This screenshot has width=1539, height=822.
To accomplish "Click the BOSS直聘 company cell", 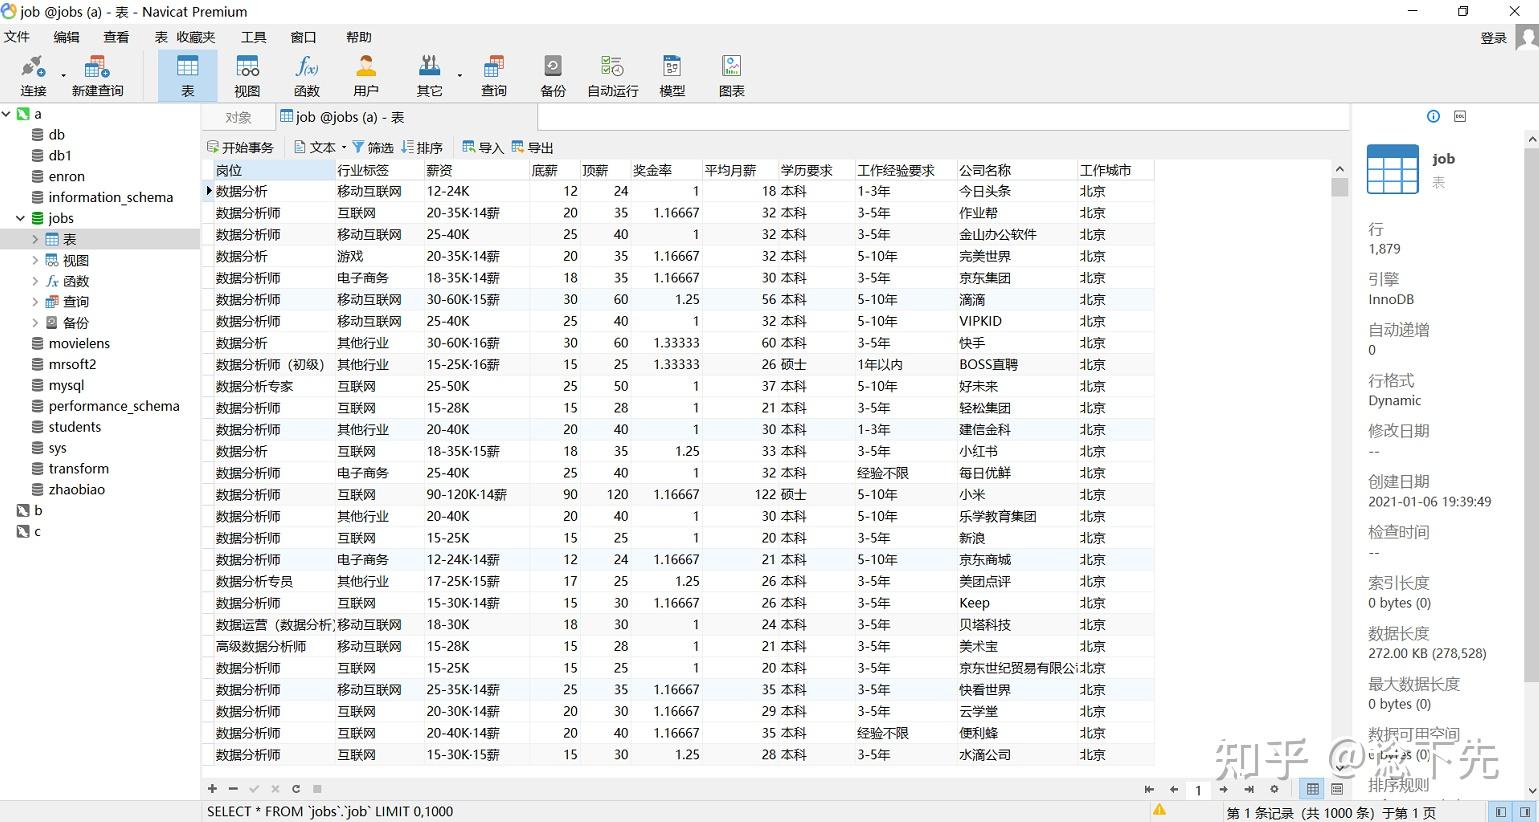I will tap(1016, 364).
